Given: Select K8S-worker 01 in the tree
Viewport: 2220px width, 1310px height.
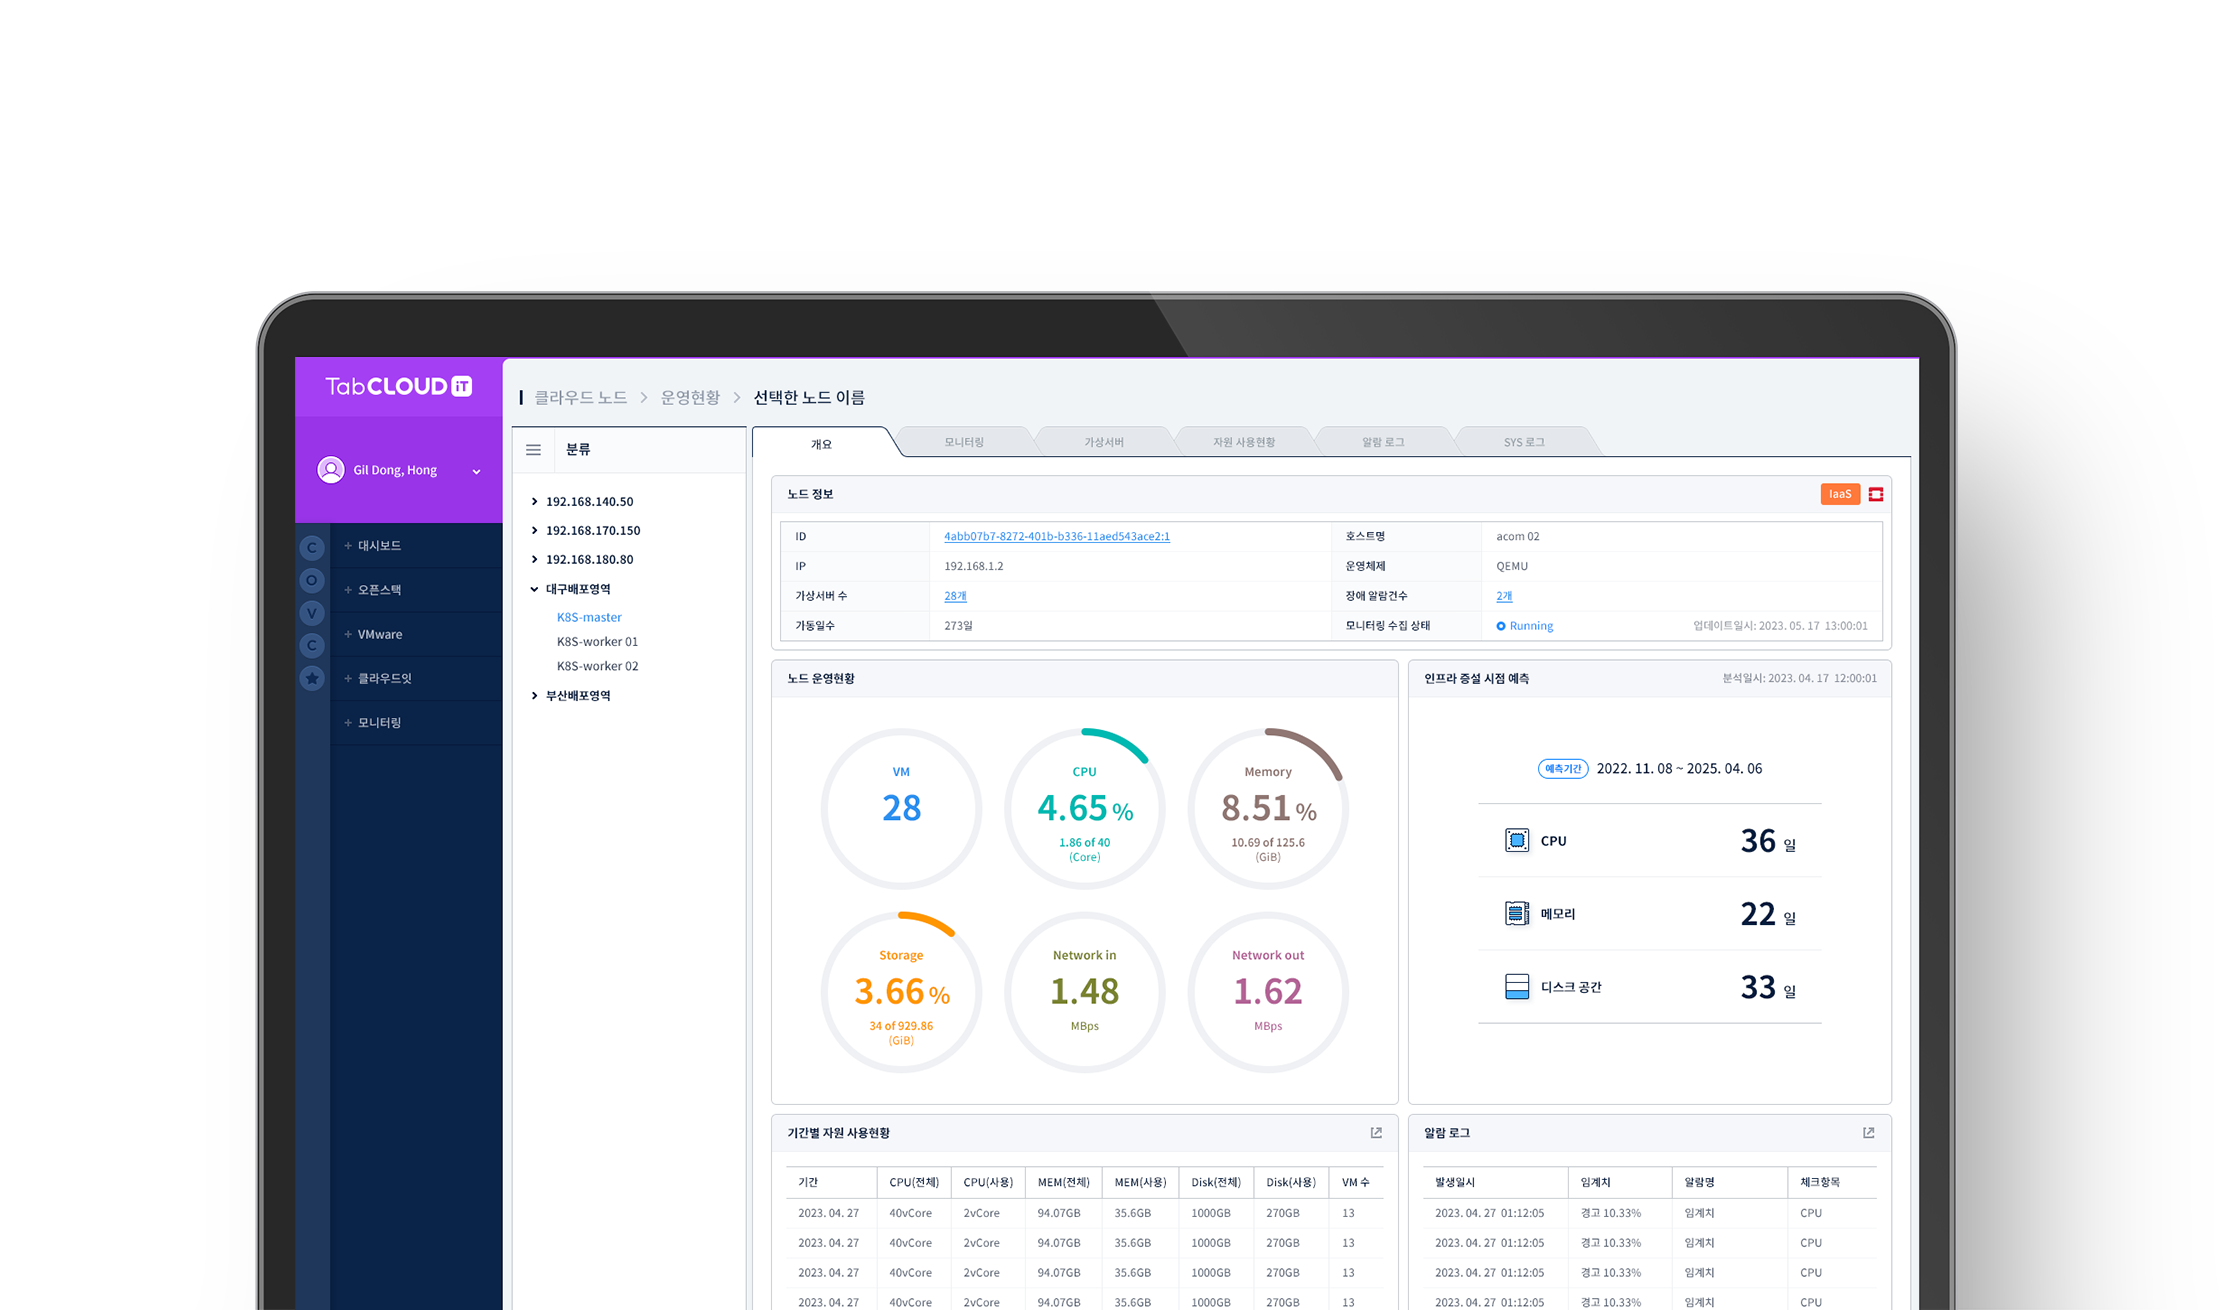Looking at the screenshot, I should (x=597, y=642).
